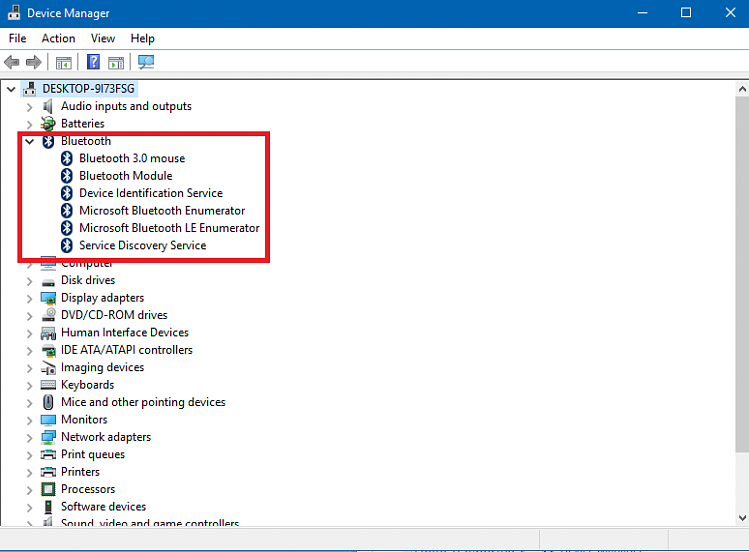The height and width of the screenshot is (552, 749).
Task: Open the View menu
Action: click(x=103, y=38)
